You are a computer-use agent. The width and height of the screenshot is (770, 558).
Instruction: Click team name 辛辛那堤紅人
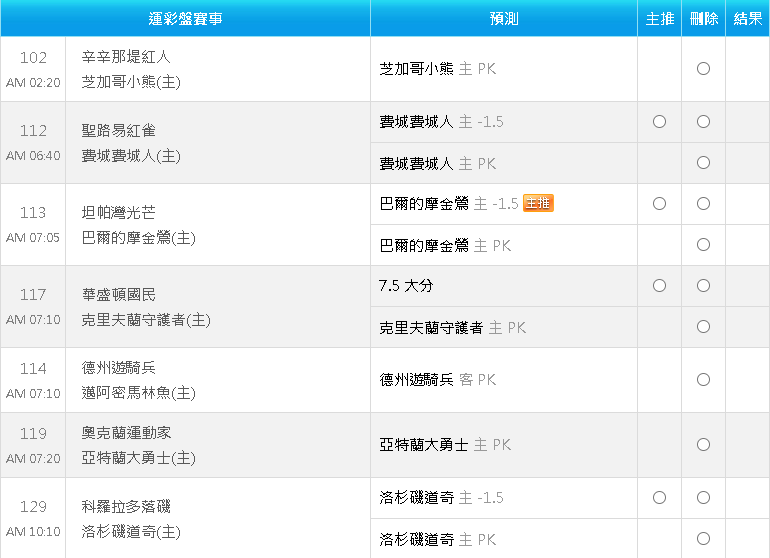[126, 57]
